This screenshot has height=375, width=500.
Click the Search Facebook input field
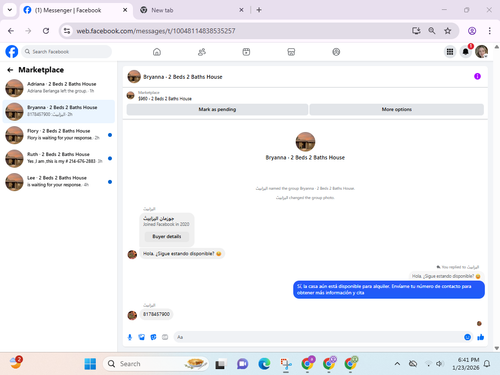[67, 52]
